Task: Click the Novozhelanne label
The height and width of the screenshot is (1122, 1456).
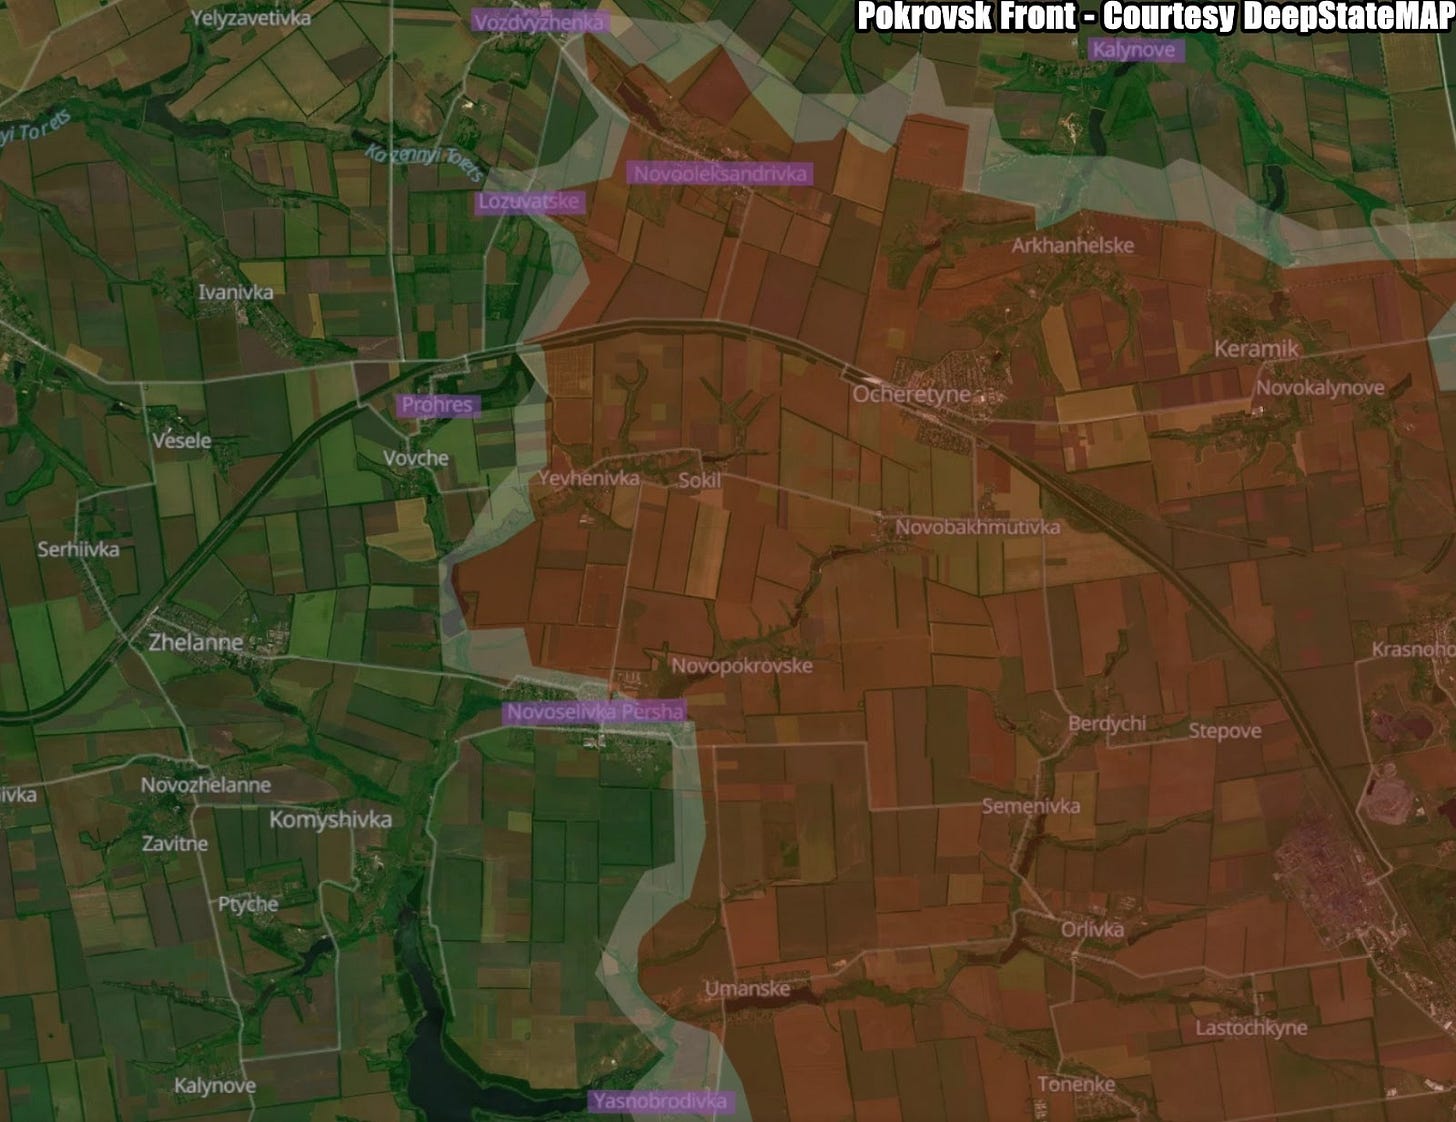Action: 205,785
